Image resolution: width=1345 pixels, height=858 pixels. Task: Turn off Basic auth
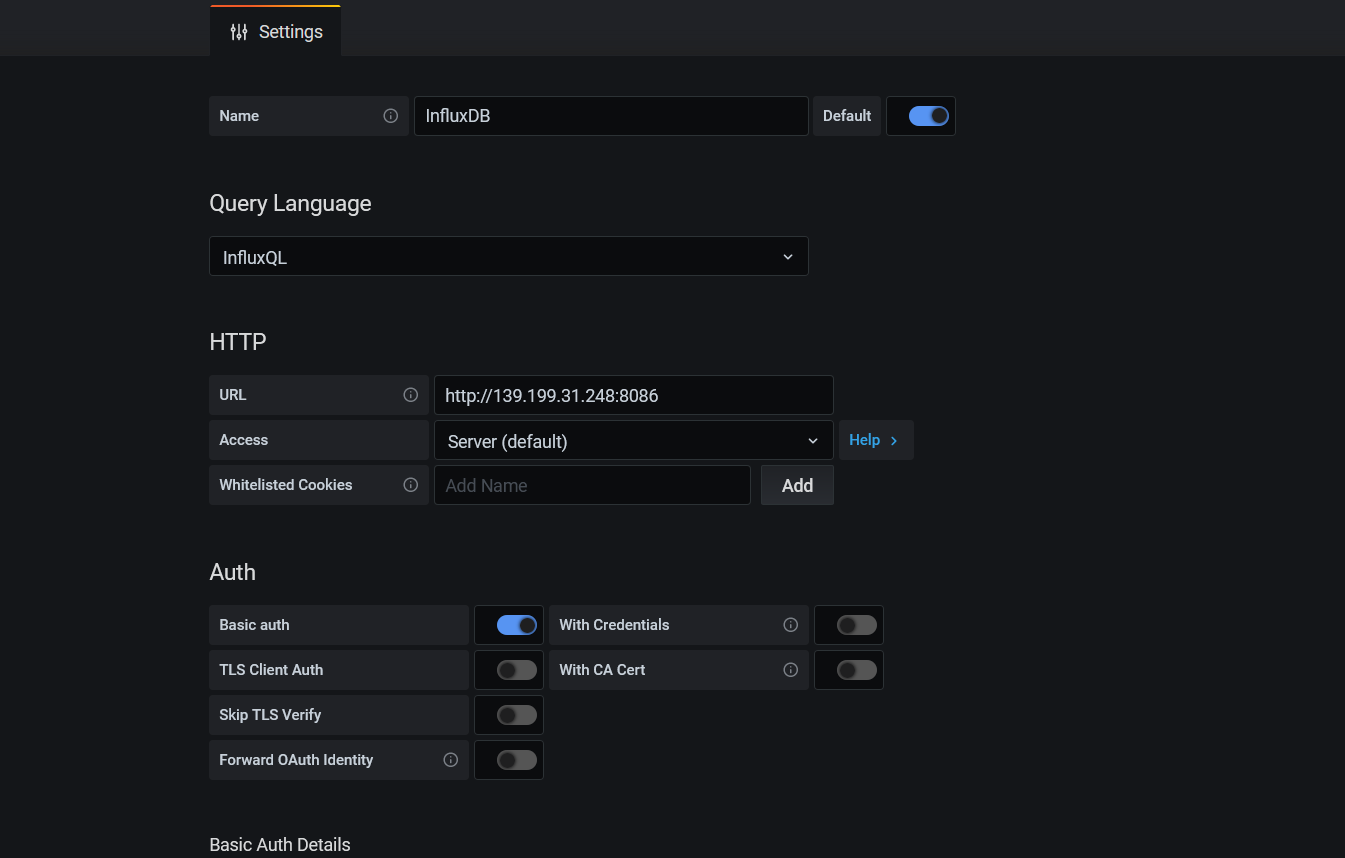pos(508,624)
